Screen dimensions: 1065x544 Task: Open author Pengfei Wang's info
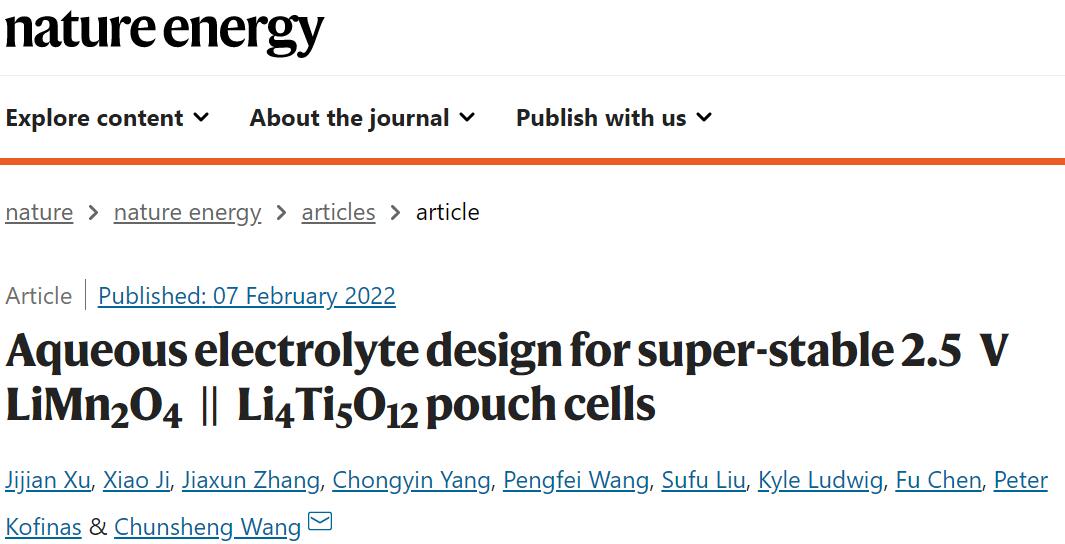click(576, 481)
